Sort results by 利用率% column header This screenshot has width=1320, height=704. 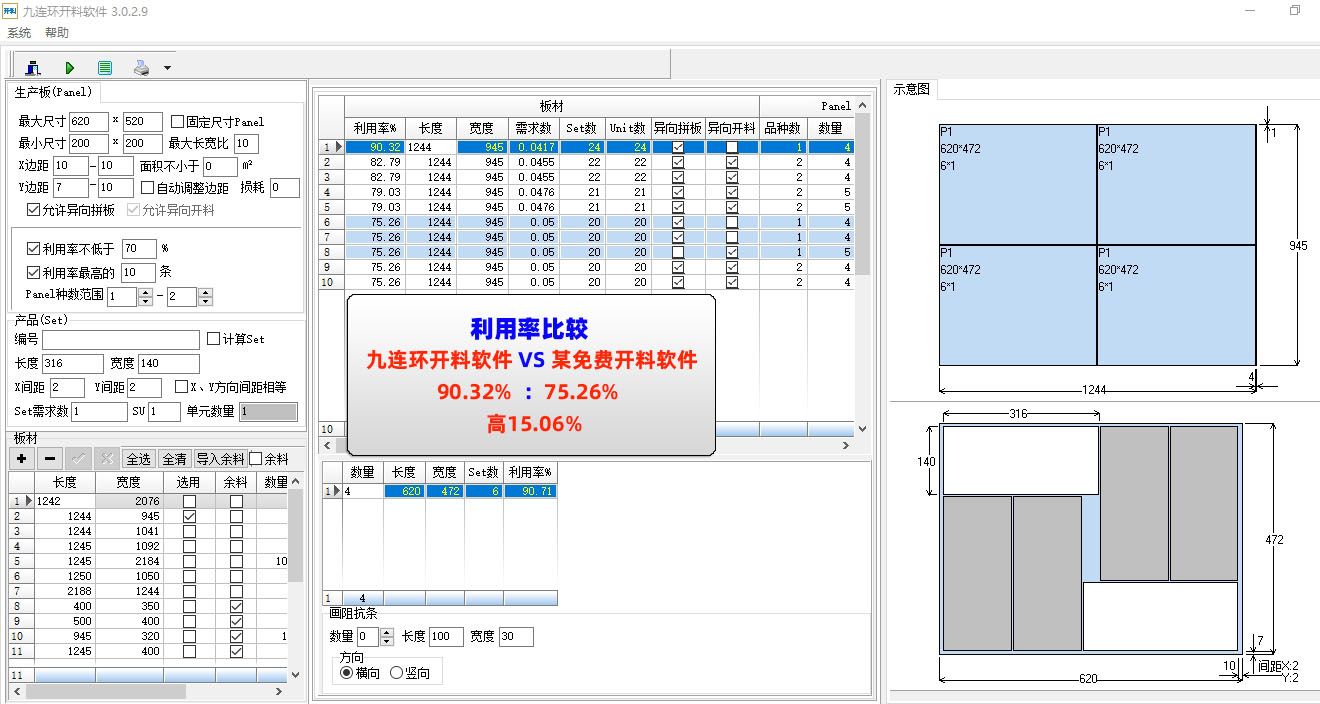[375, 128]
